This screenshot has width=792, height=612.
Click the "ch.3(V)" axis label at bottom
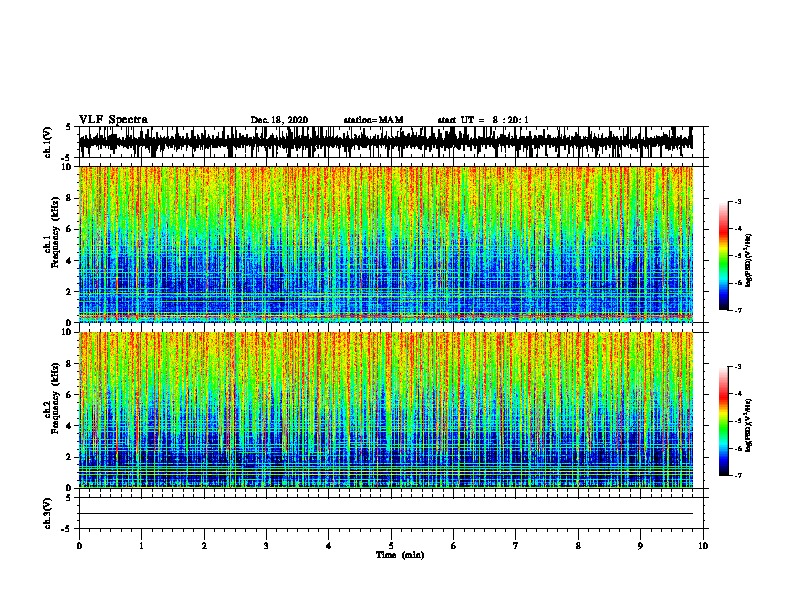click(x=48, y=513)
